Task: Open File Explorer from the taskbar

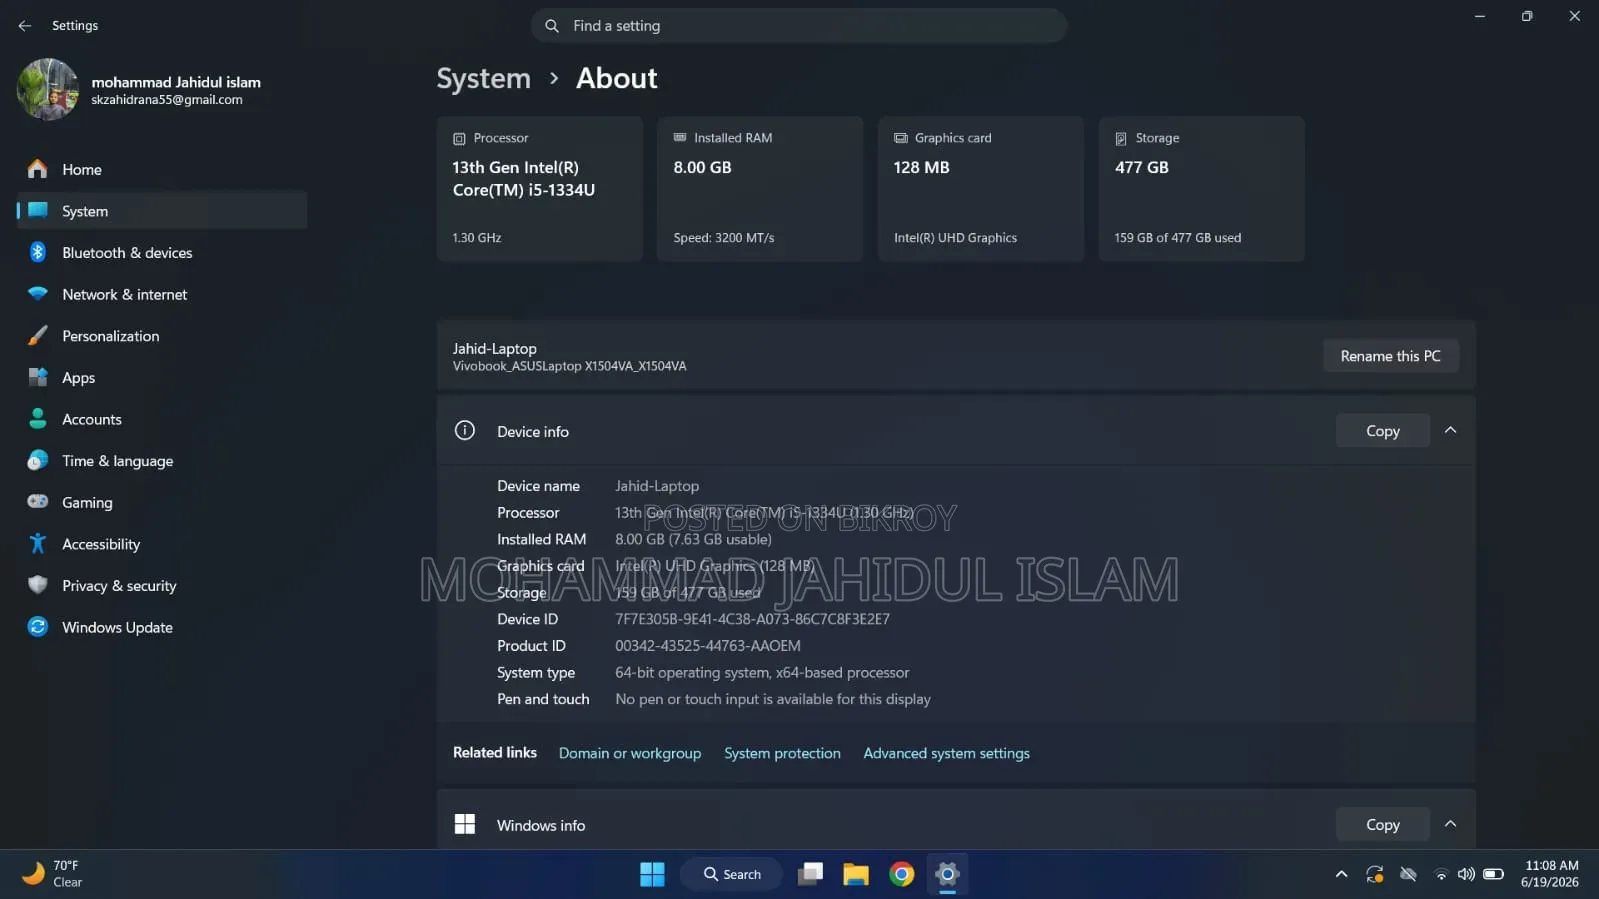Action: click(856, 874)
